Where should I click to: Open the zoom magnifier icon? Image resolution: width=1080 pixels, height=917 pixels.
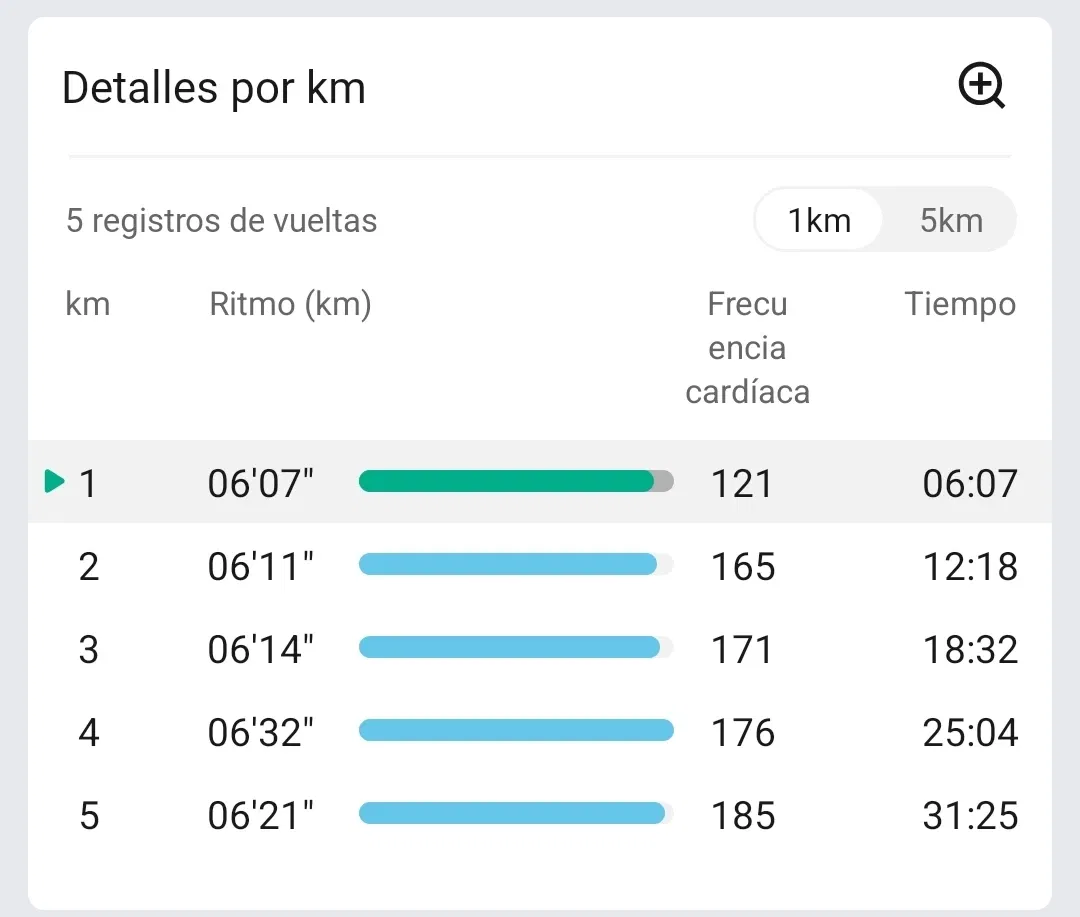[982, 86]
